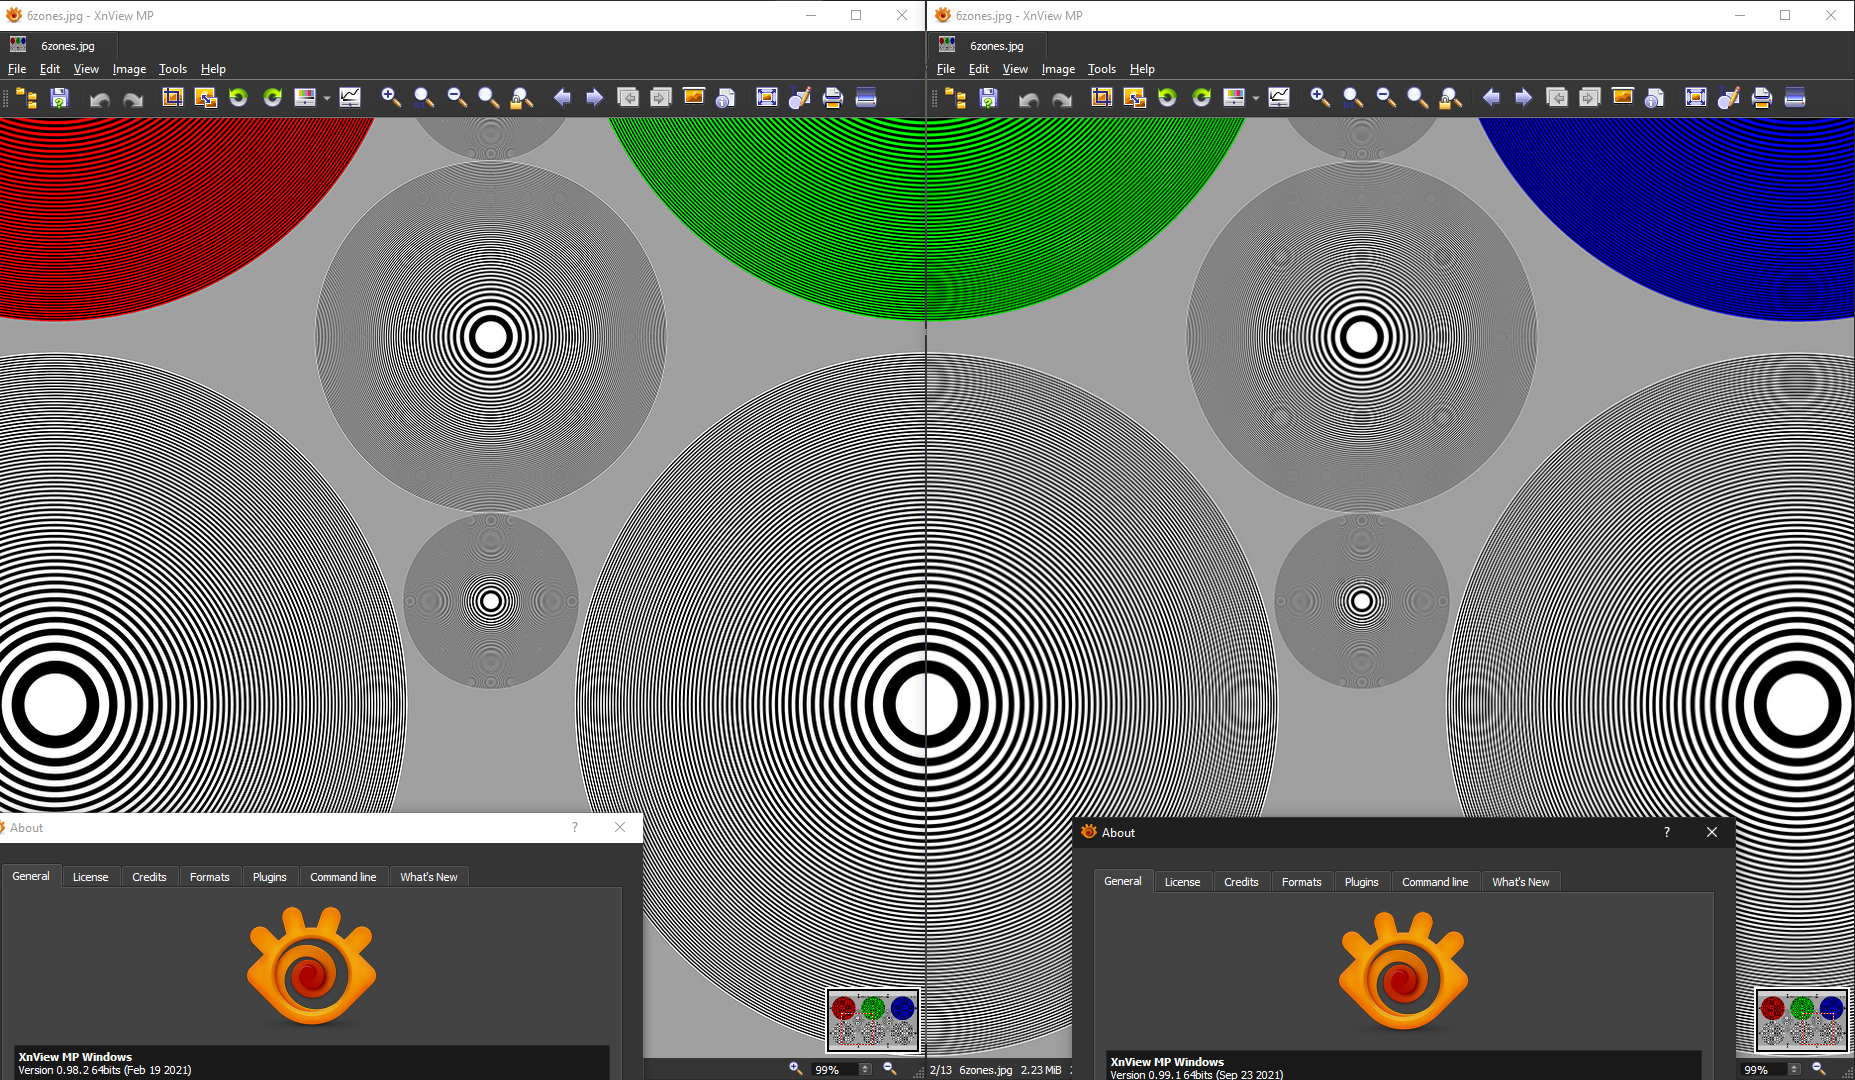Click the Print icon in right window toolbar

tap(1762, 97)
